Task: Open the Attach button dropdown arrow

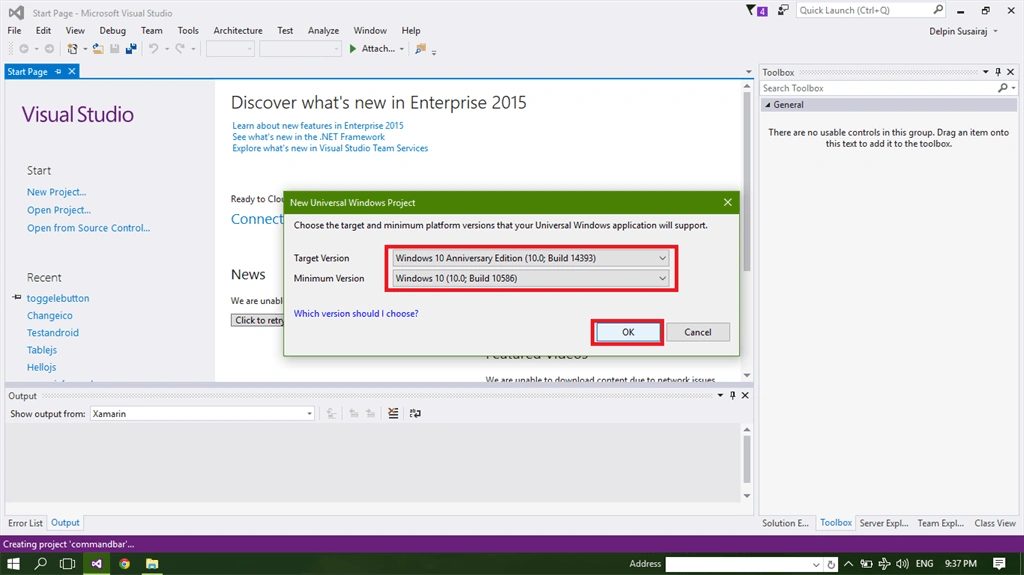Action: click(x=402, y=49)
